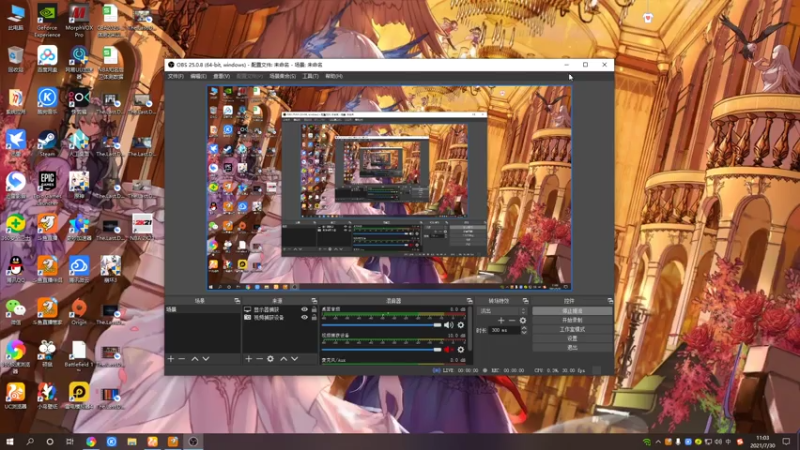The image size is (800, 450).
Task: Select the scene entry in Scenes list
Action: 203,309
